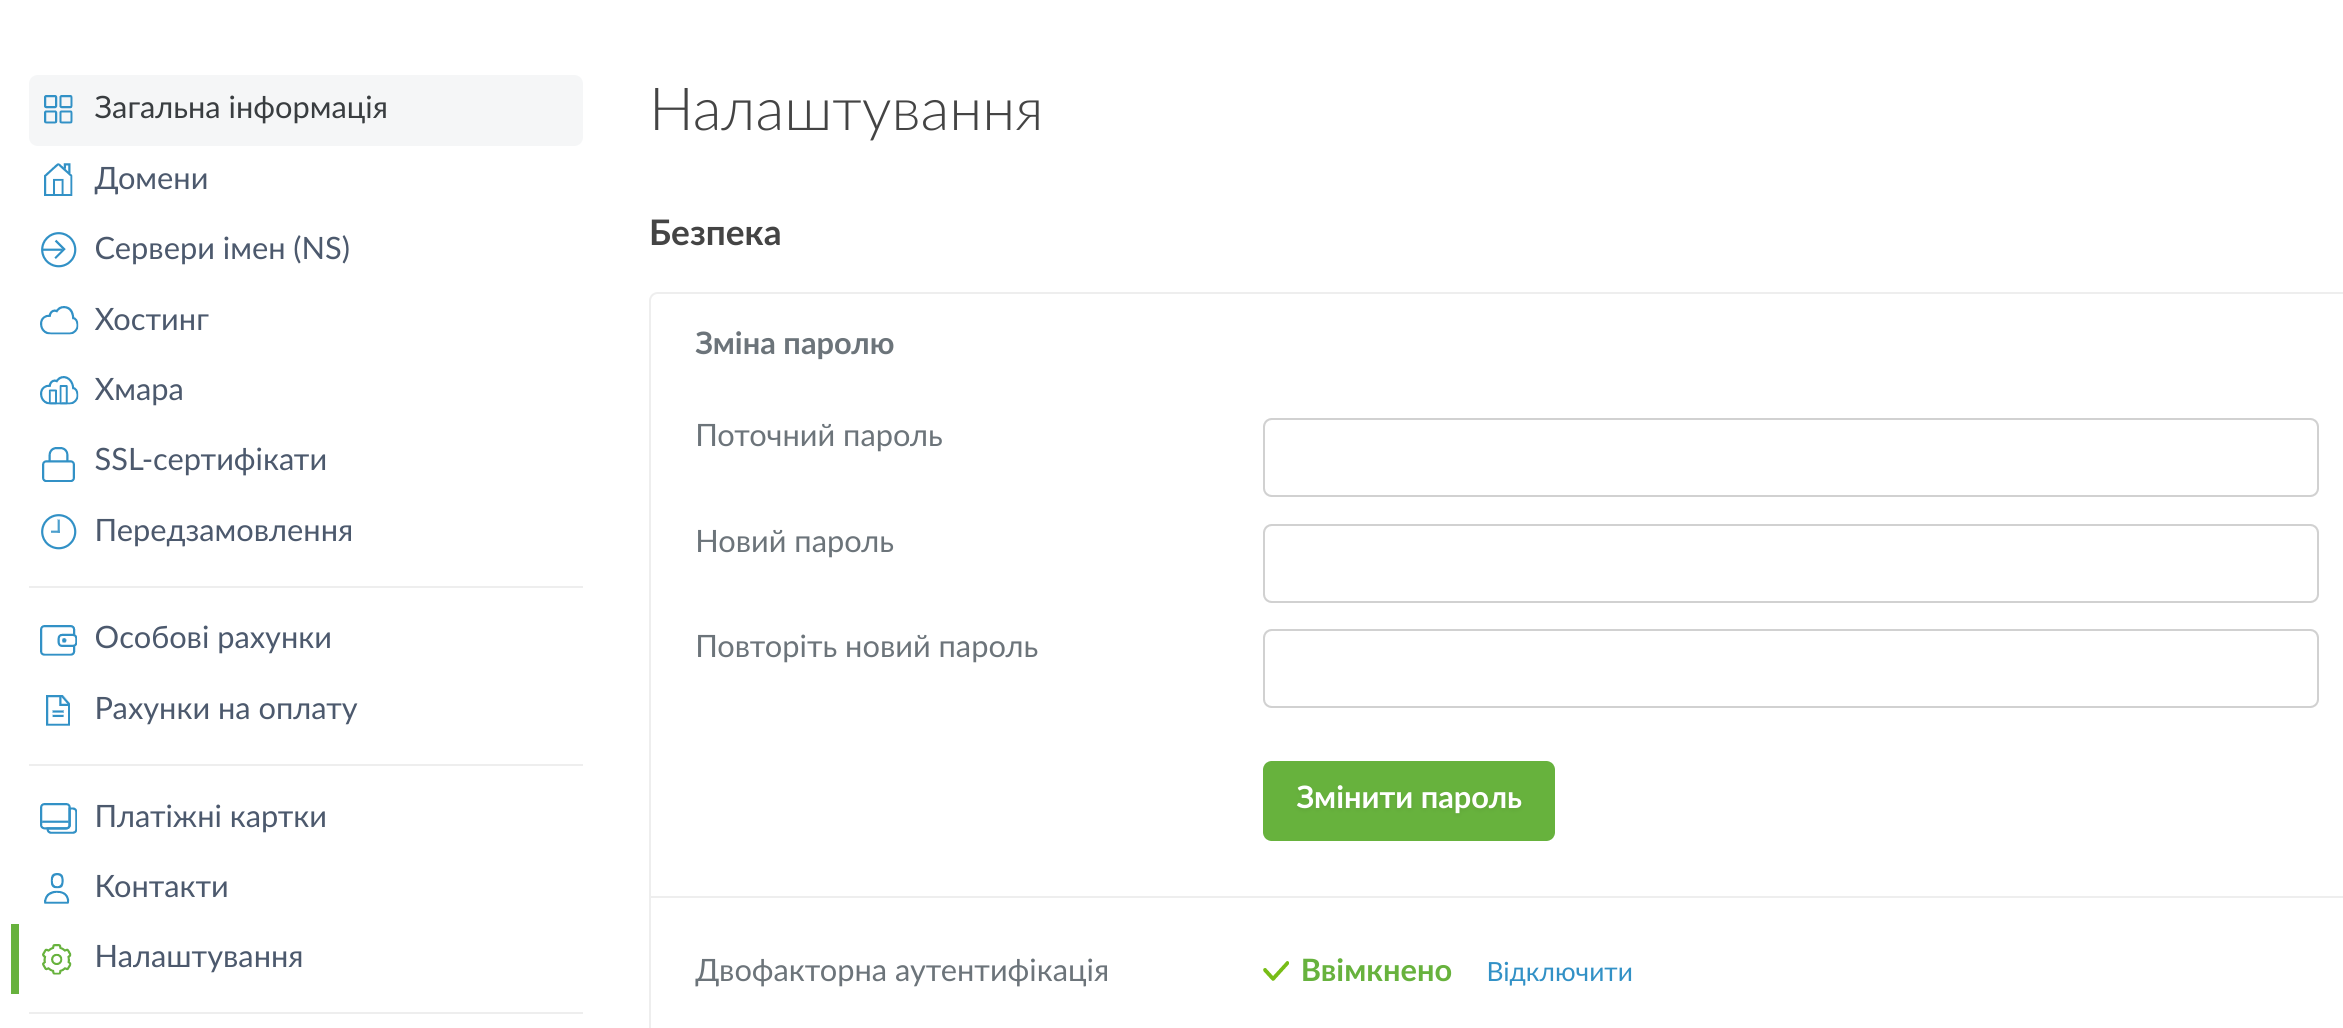The width and height of the screenshot is (2343, 1028).
Task: Click into the Новий пароль field
Action: pos(1789,564)
